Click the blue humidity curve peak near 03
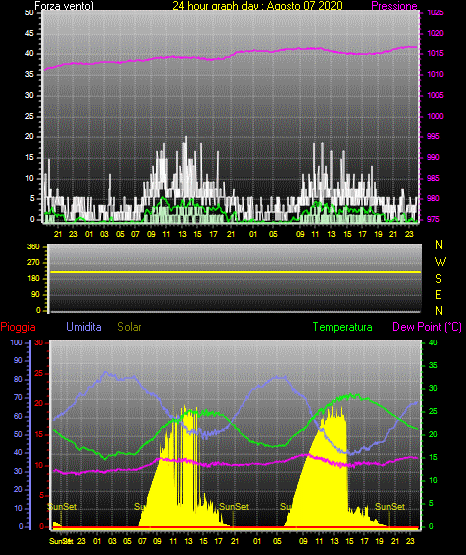This screenshot has height=555, width=466. 106,372
